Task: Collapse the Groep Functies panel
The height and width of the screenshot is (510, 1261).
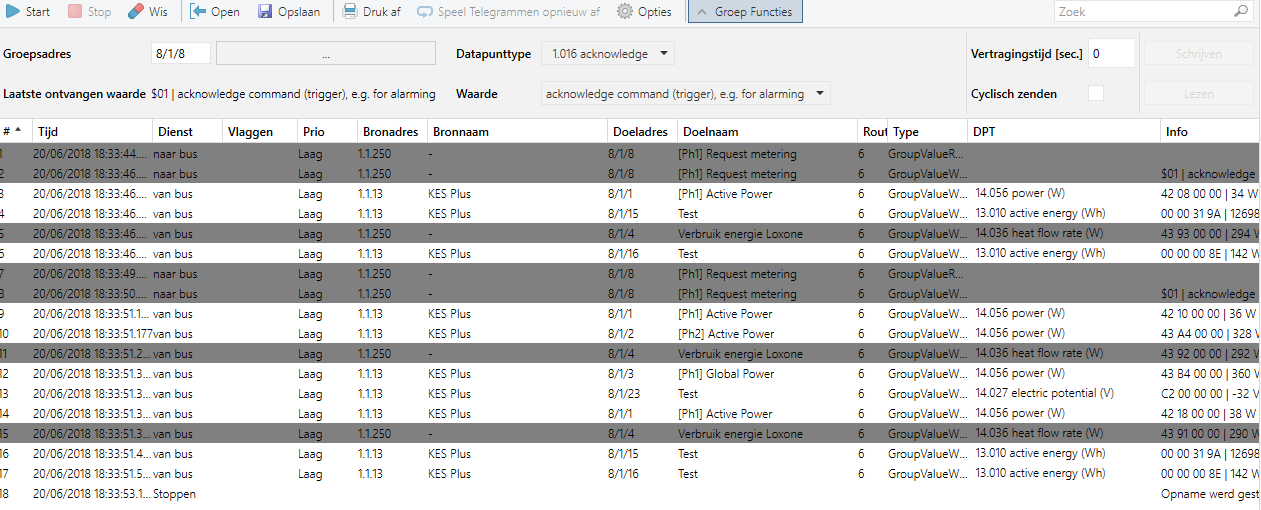Action: 745,12
